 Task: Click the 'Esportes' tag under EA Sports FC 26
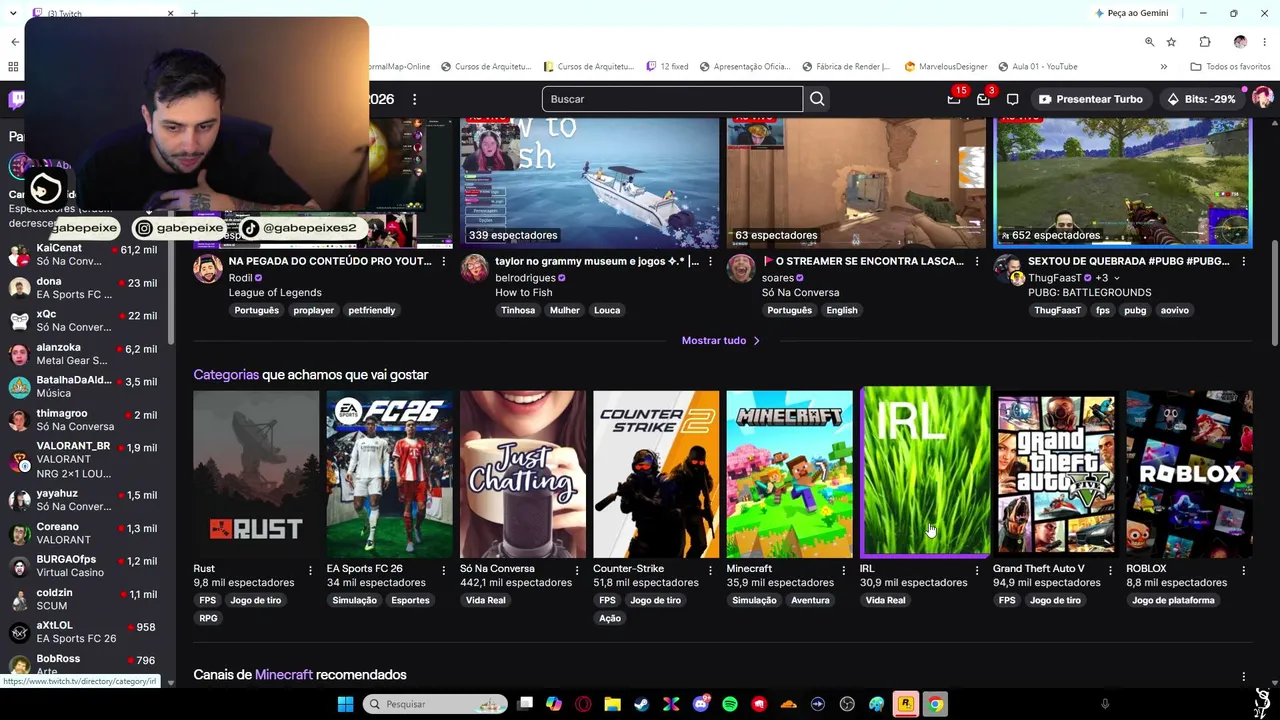pos(410,601)
